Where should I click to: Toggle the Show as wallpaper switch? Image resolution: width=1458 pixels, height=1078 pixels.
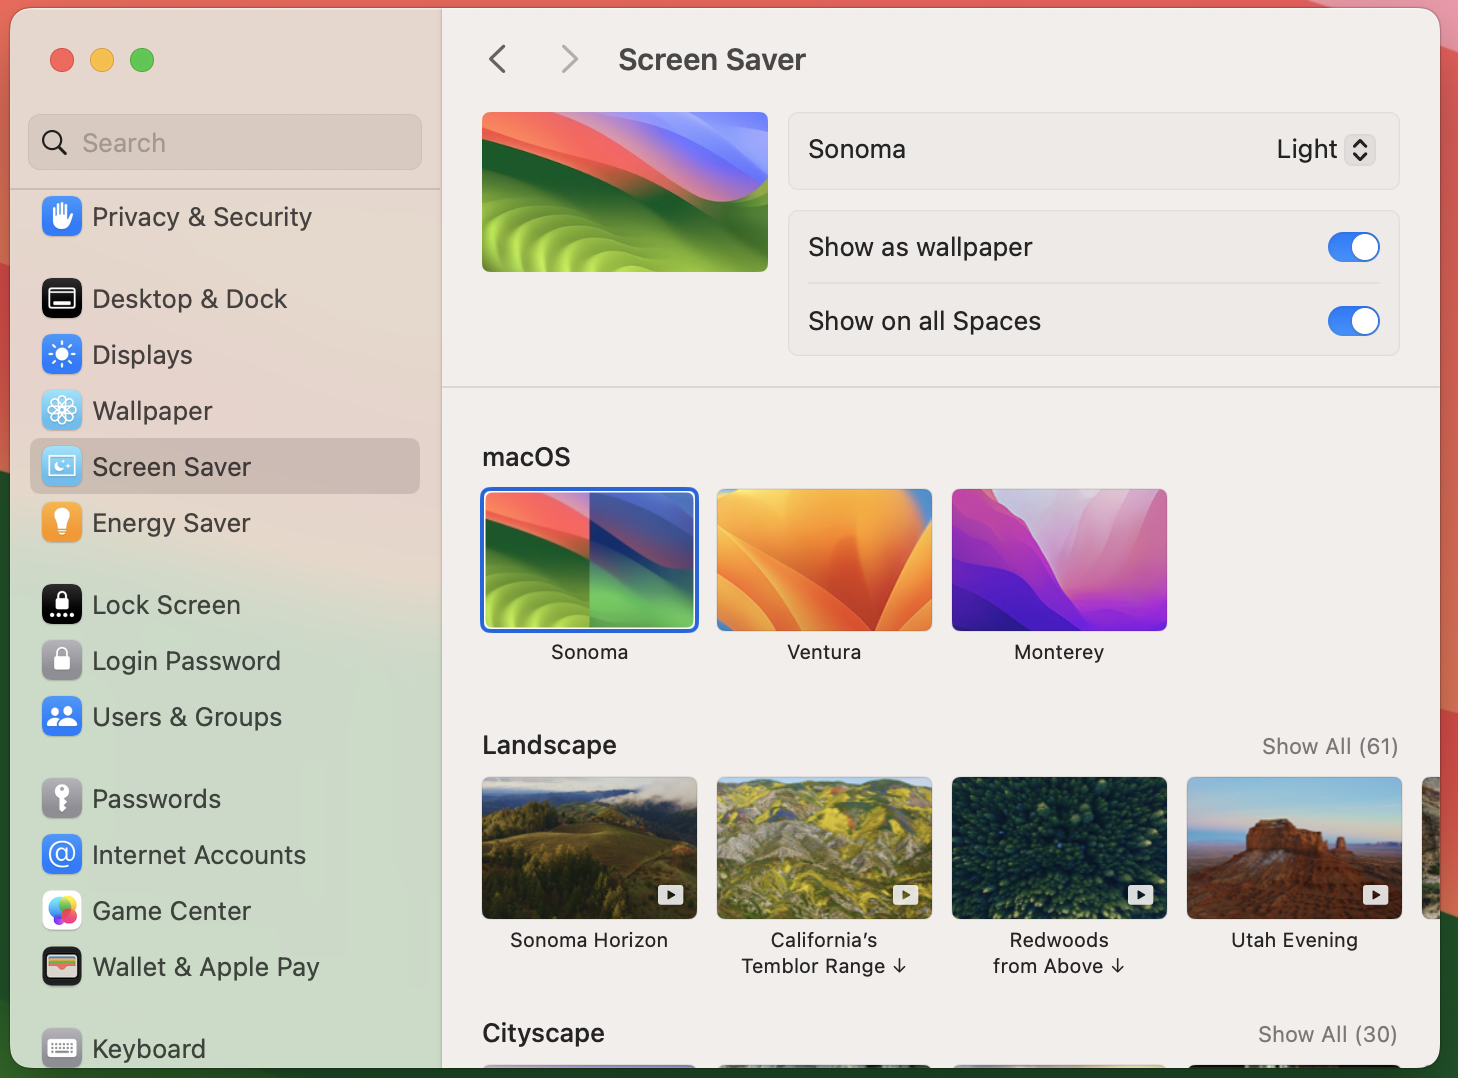point(1353,247)
